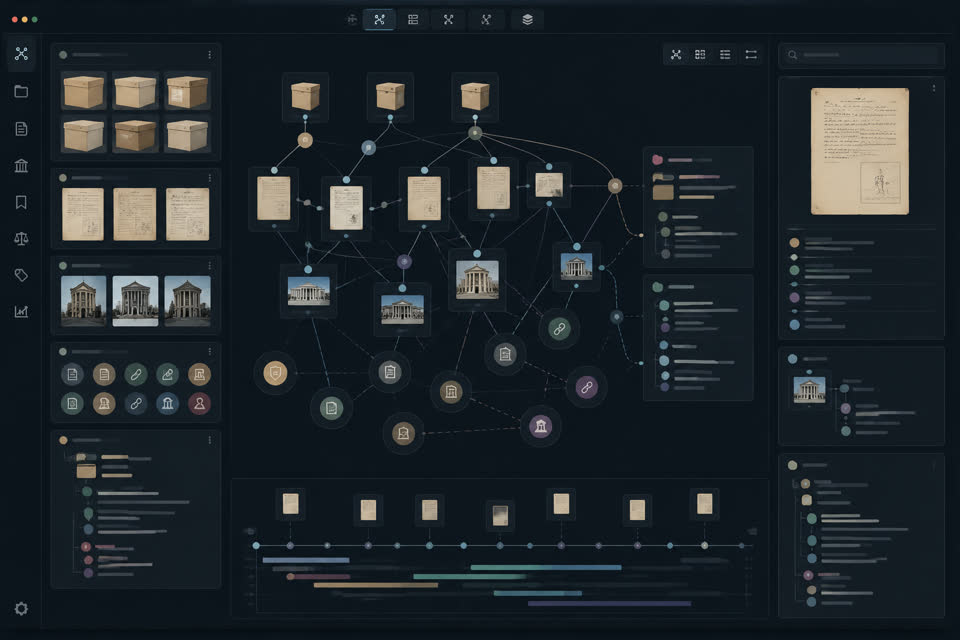Switch canvas to timeline layout view

point(751,55)
